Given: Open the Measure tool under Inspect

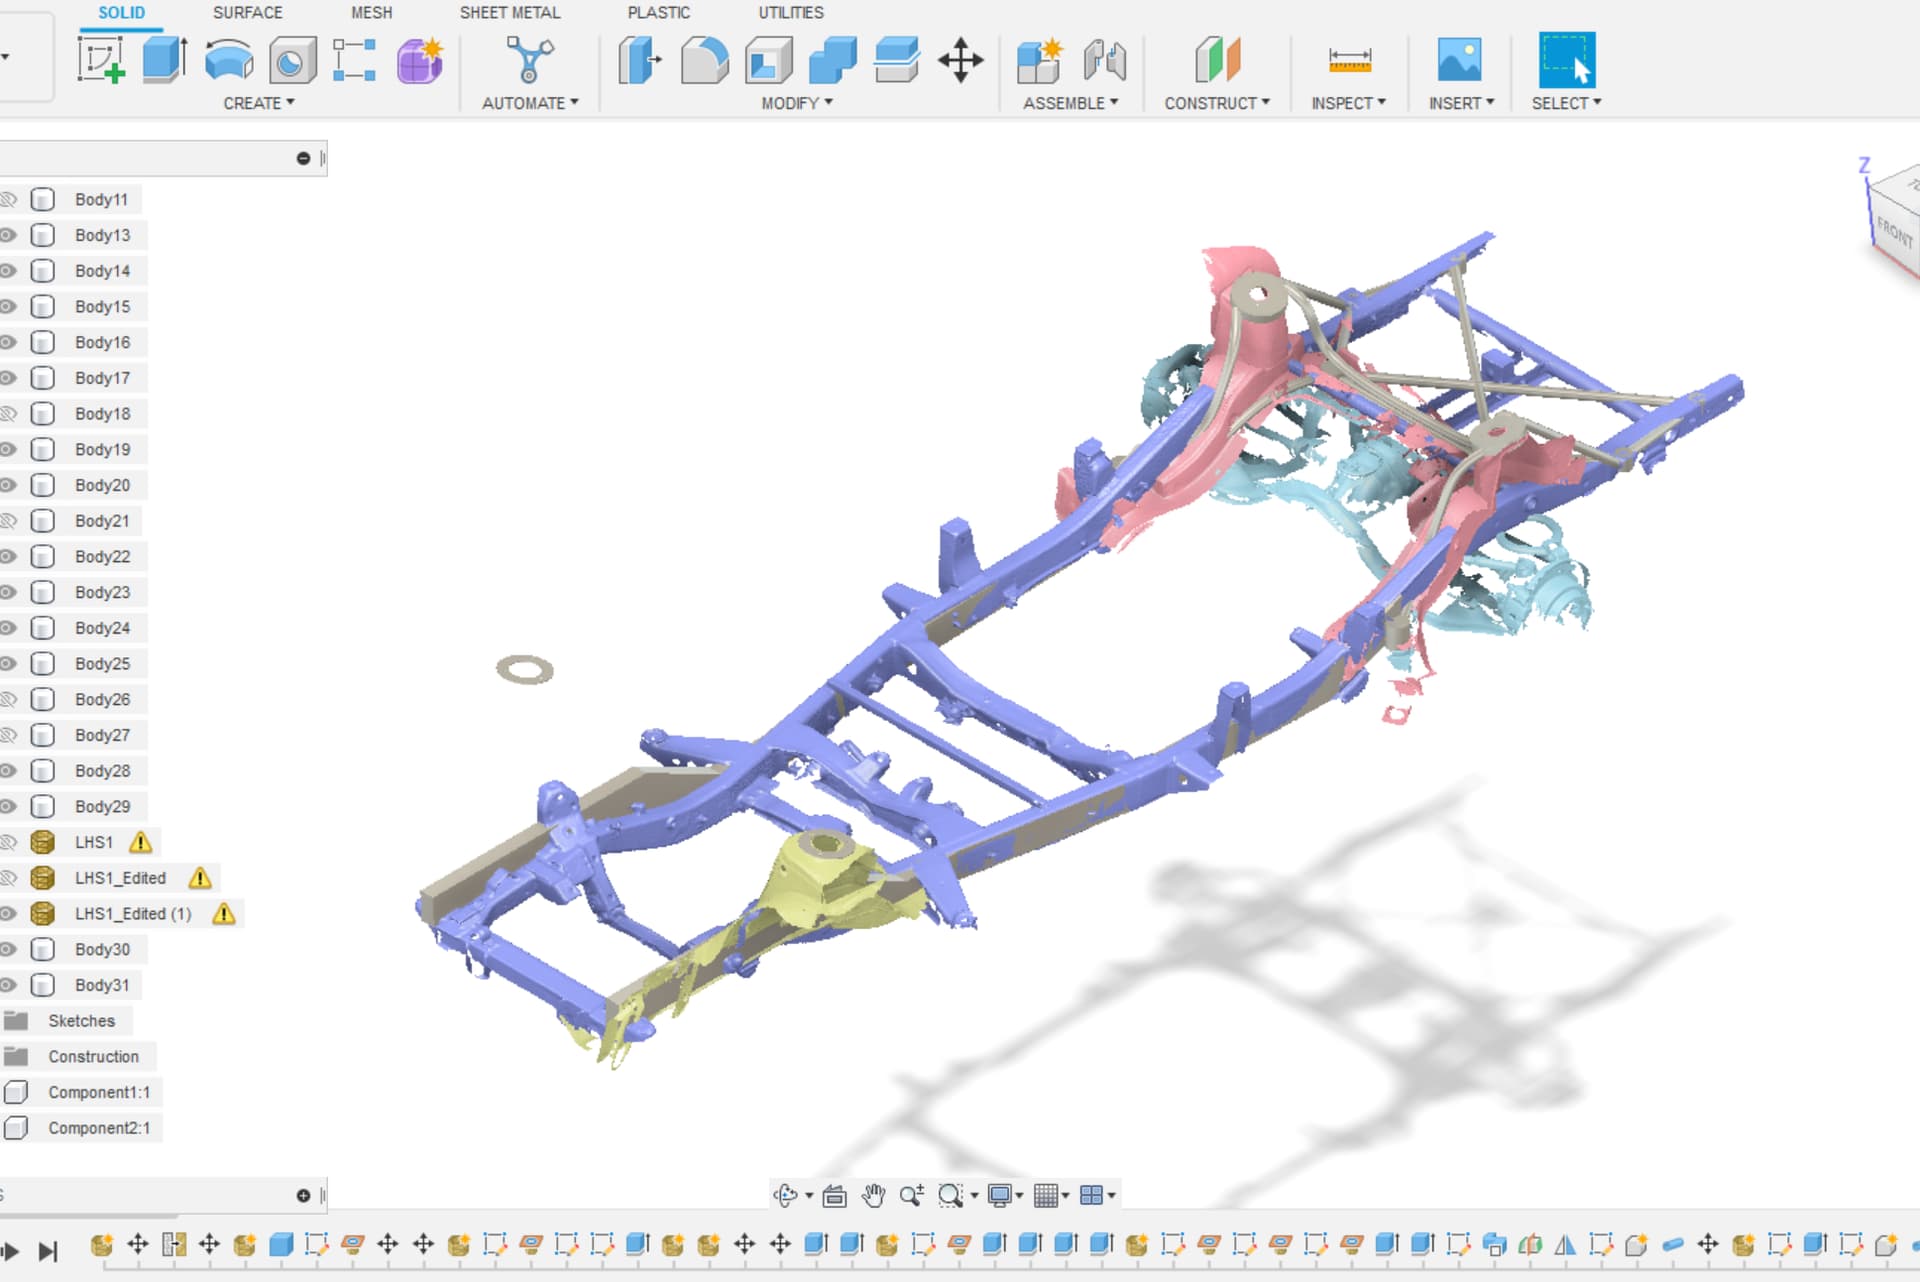Looking at the screenshot, I should pos(1349,60).
